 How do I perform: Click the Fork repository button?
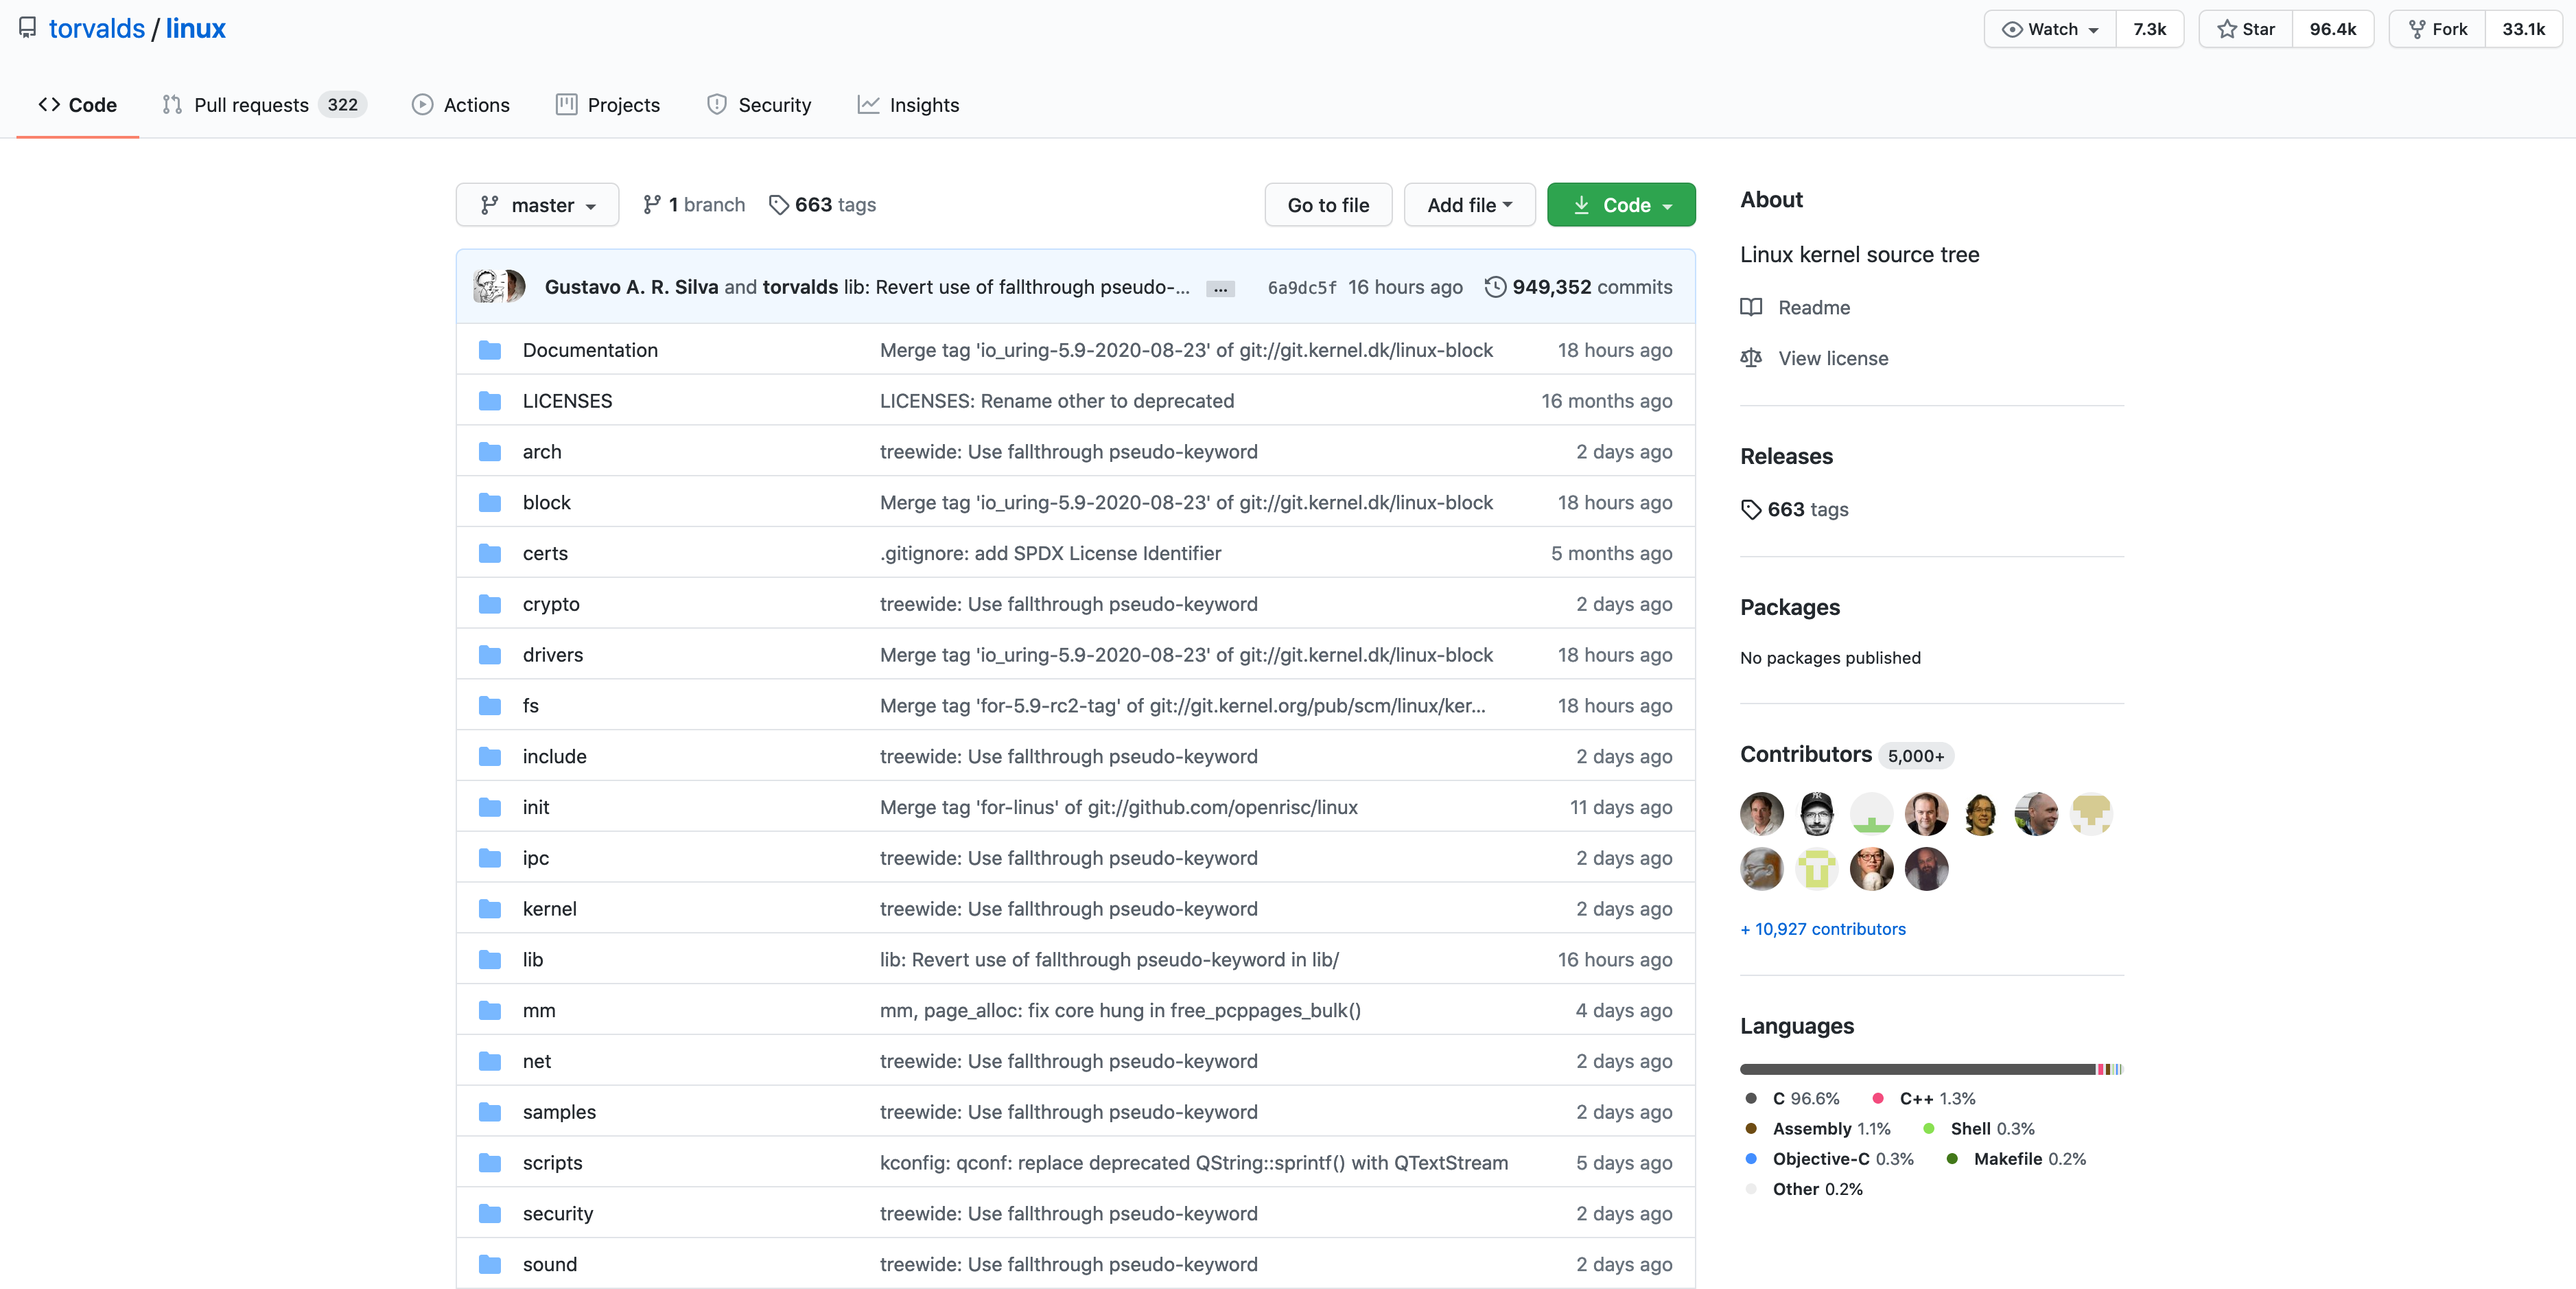(2437, 29)
